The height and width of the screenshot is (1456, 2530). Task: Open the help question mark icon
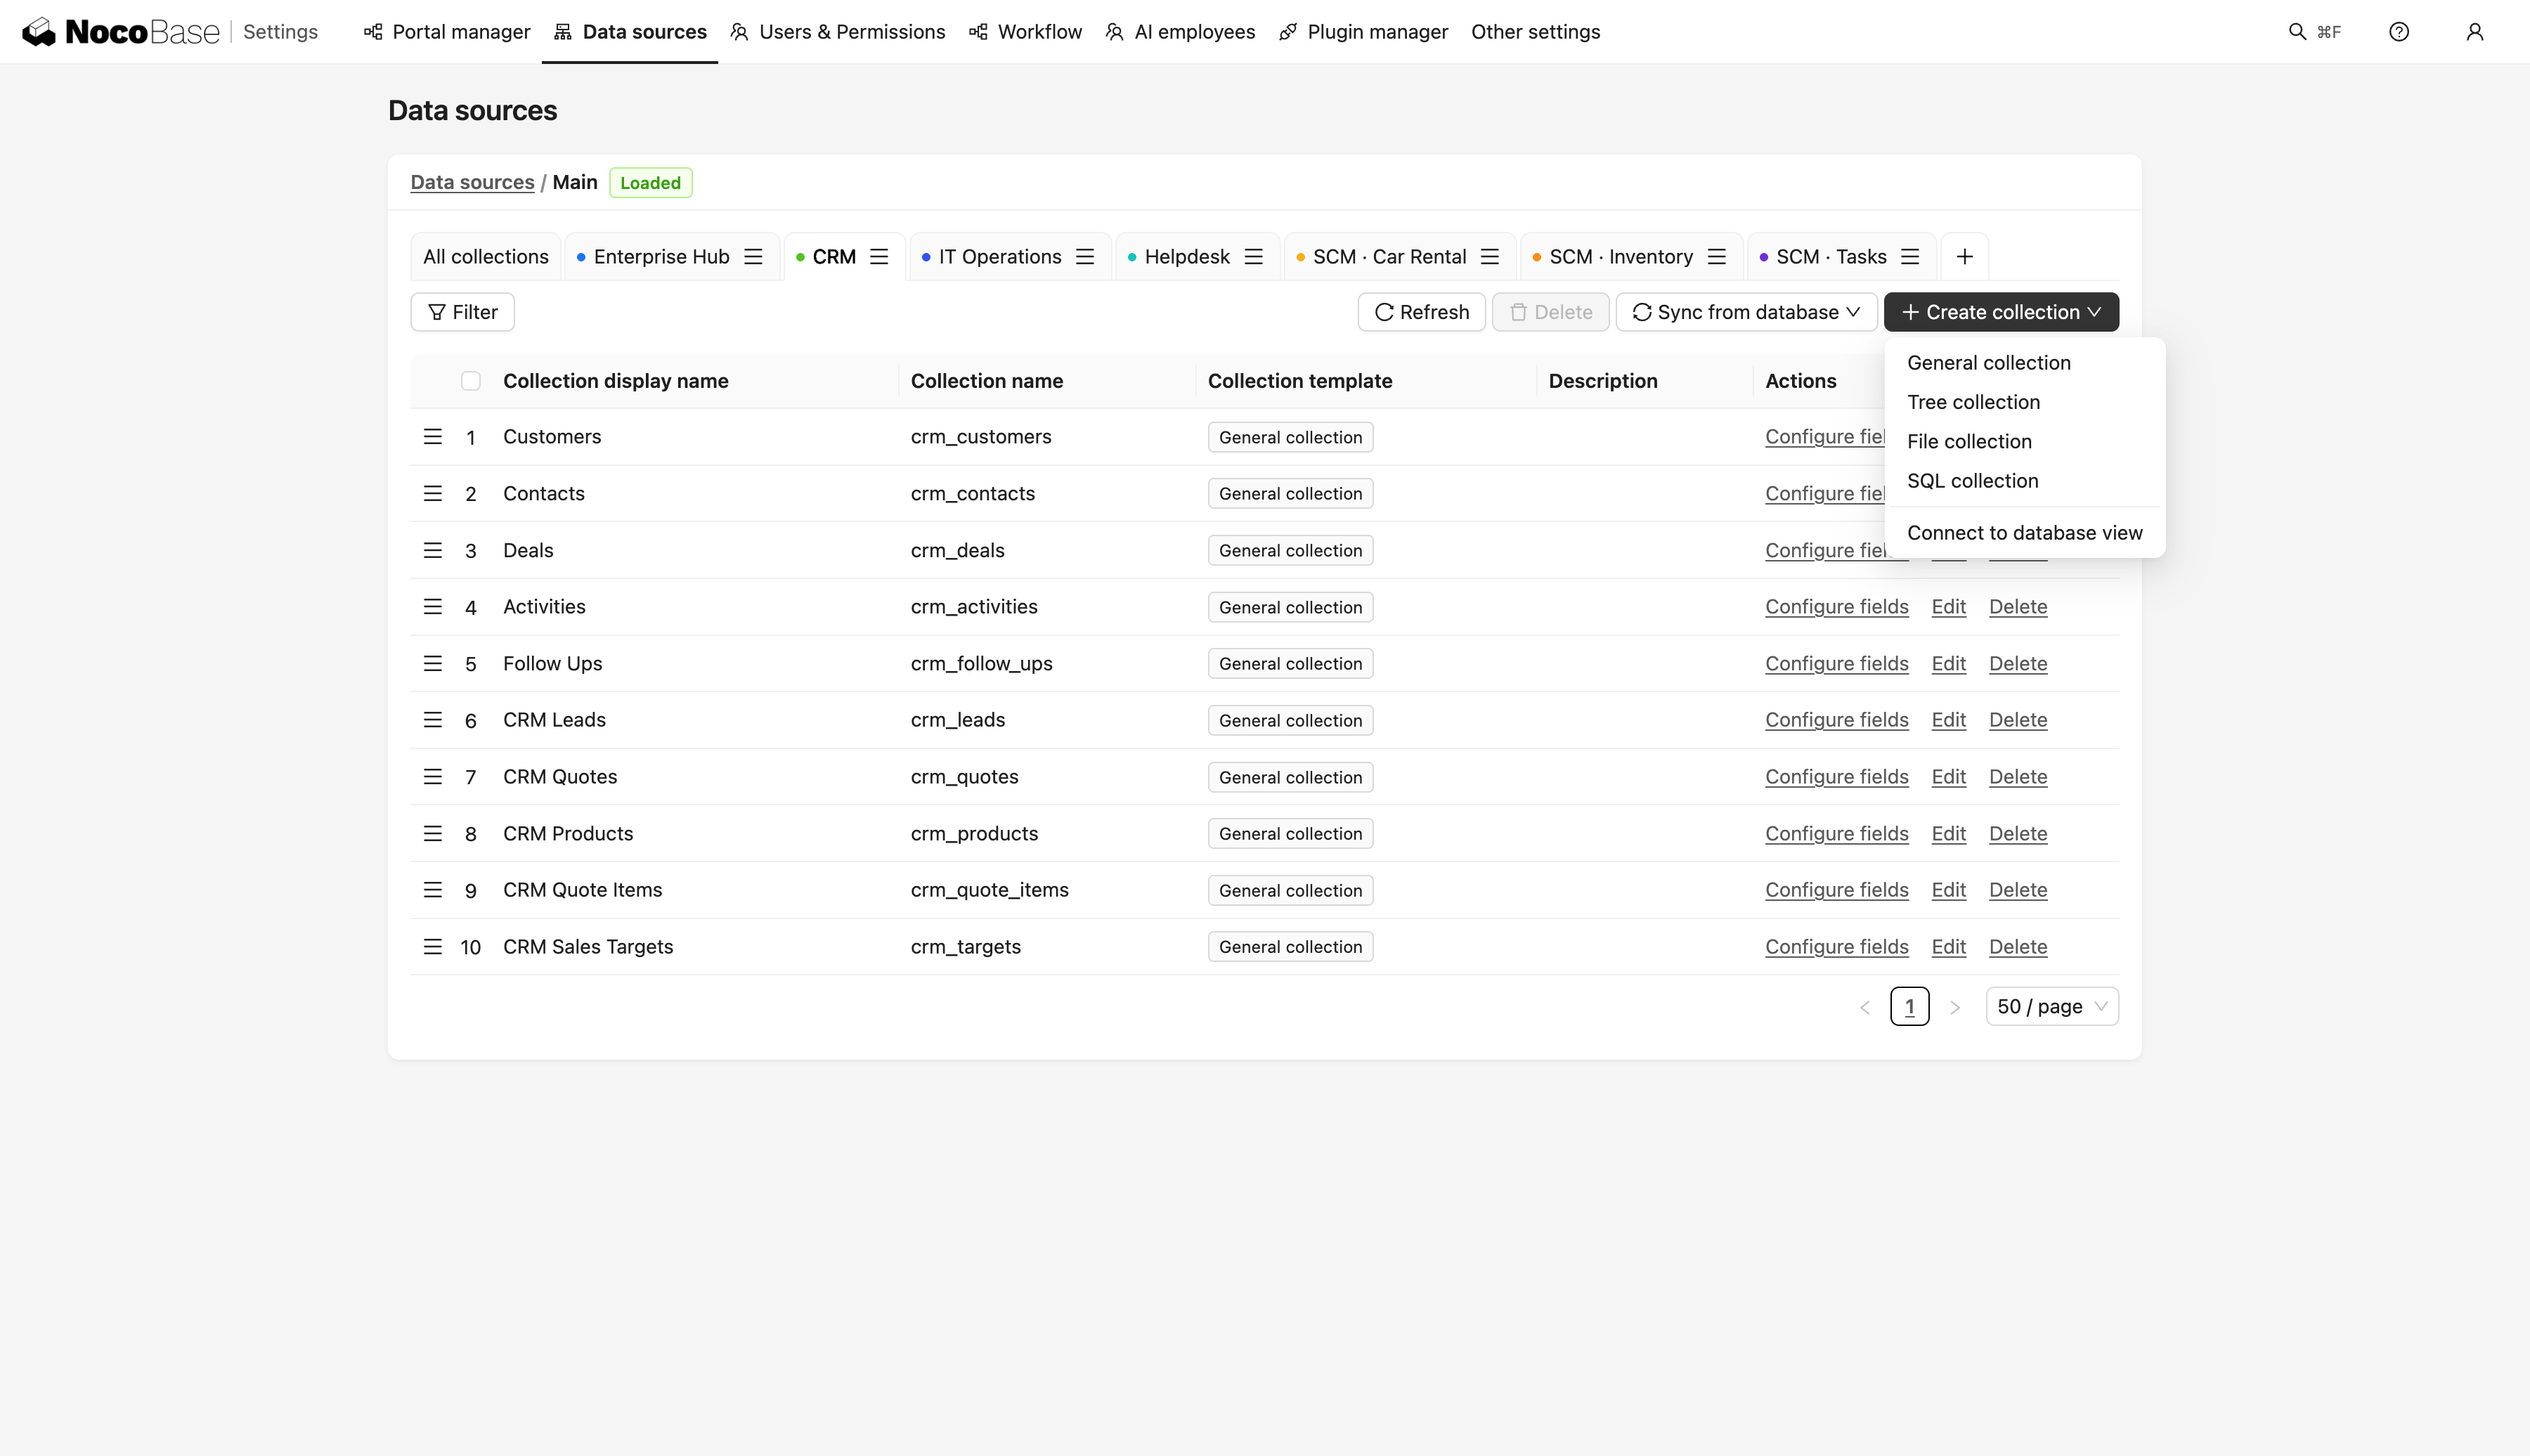point(2399,32)
